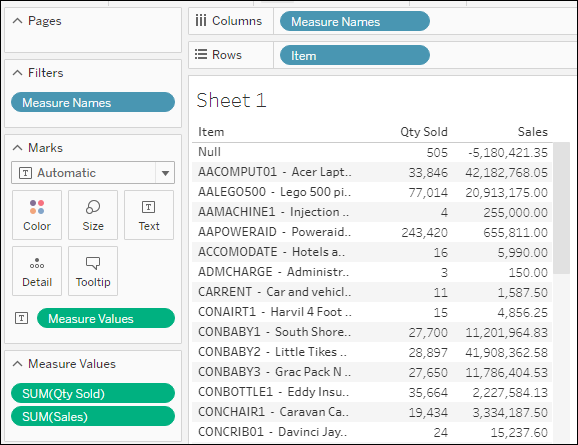This screenshot has width=578, height=445.
Task: Click the vertical scrollbar in the table
Action: click(x=562, y=208)
